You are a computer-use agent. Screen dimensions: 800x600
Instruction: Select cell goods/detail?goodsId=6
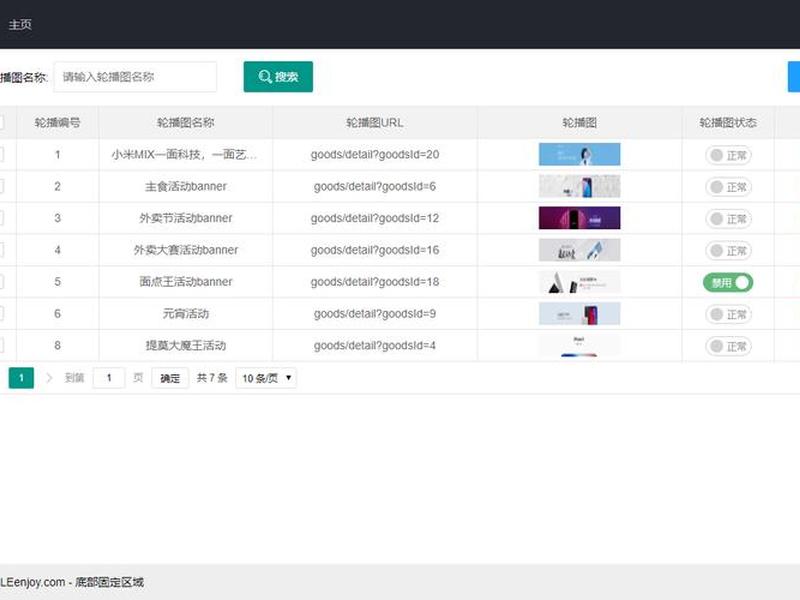(x=375, y=186)
